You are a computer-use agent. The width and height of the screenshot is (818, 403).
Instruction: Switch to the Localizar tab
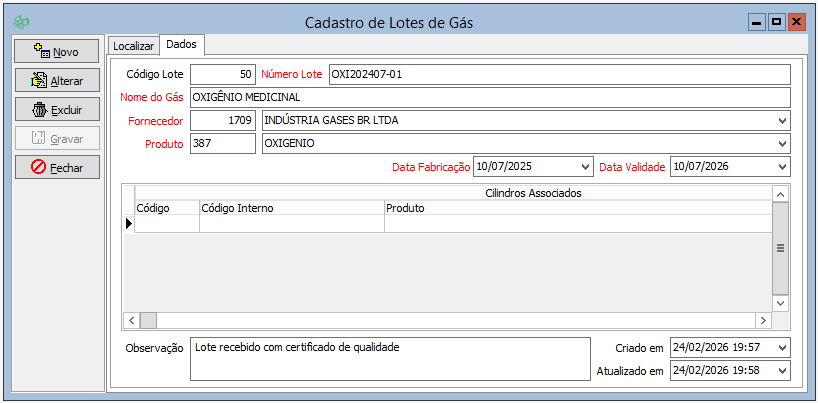[x=133, y=46]
